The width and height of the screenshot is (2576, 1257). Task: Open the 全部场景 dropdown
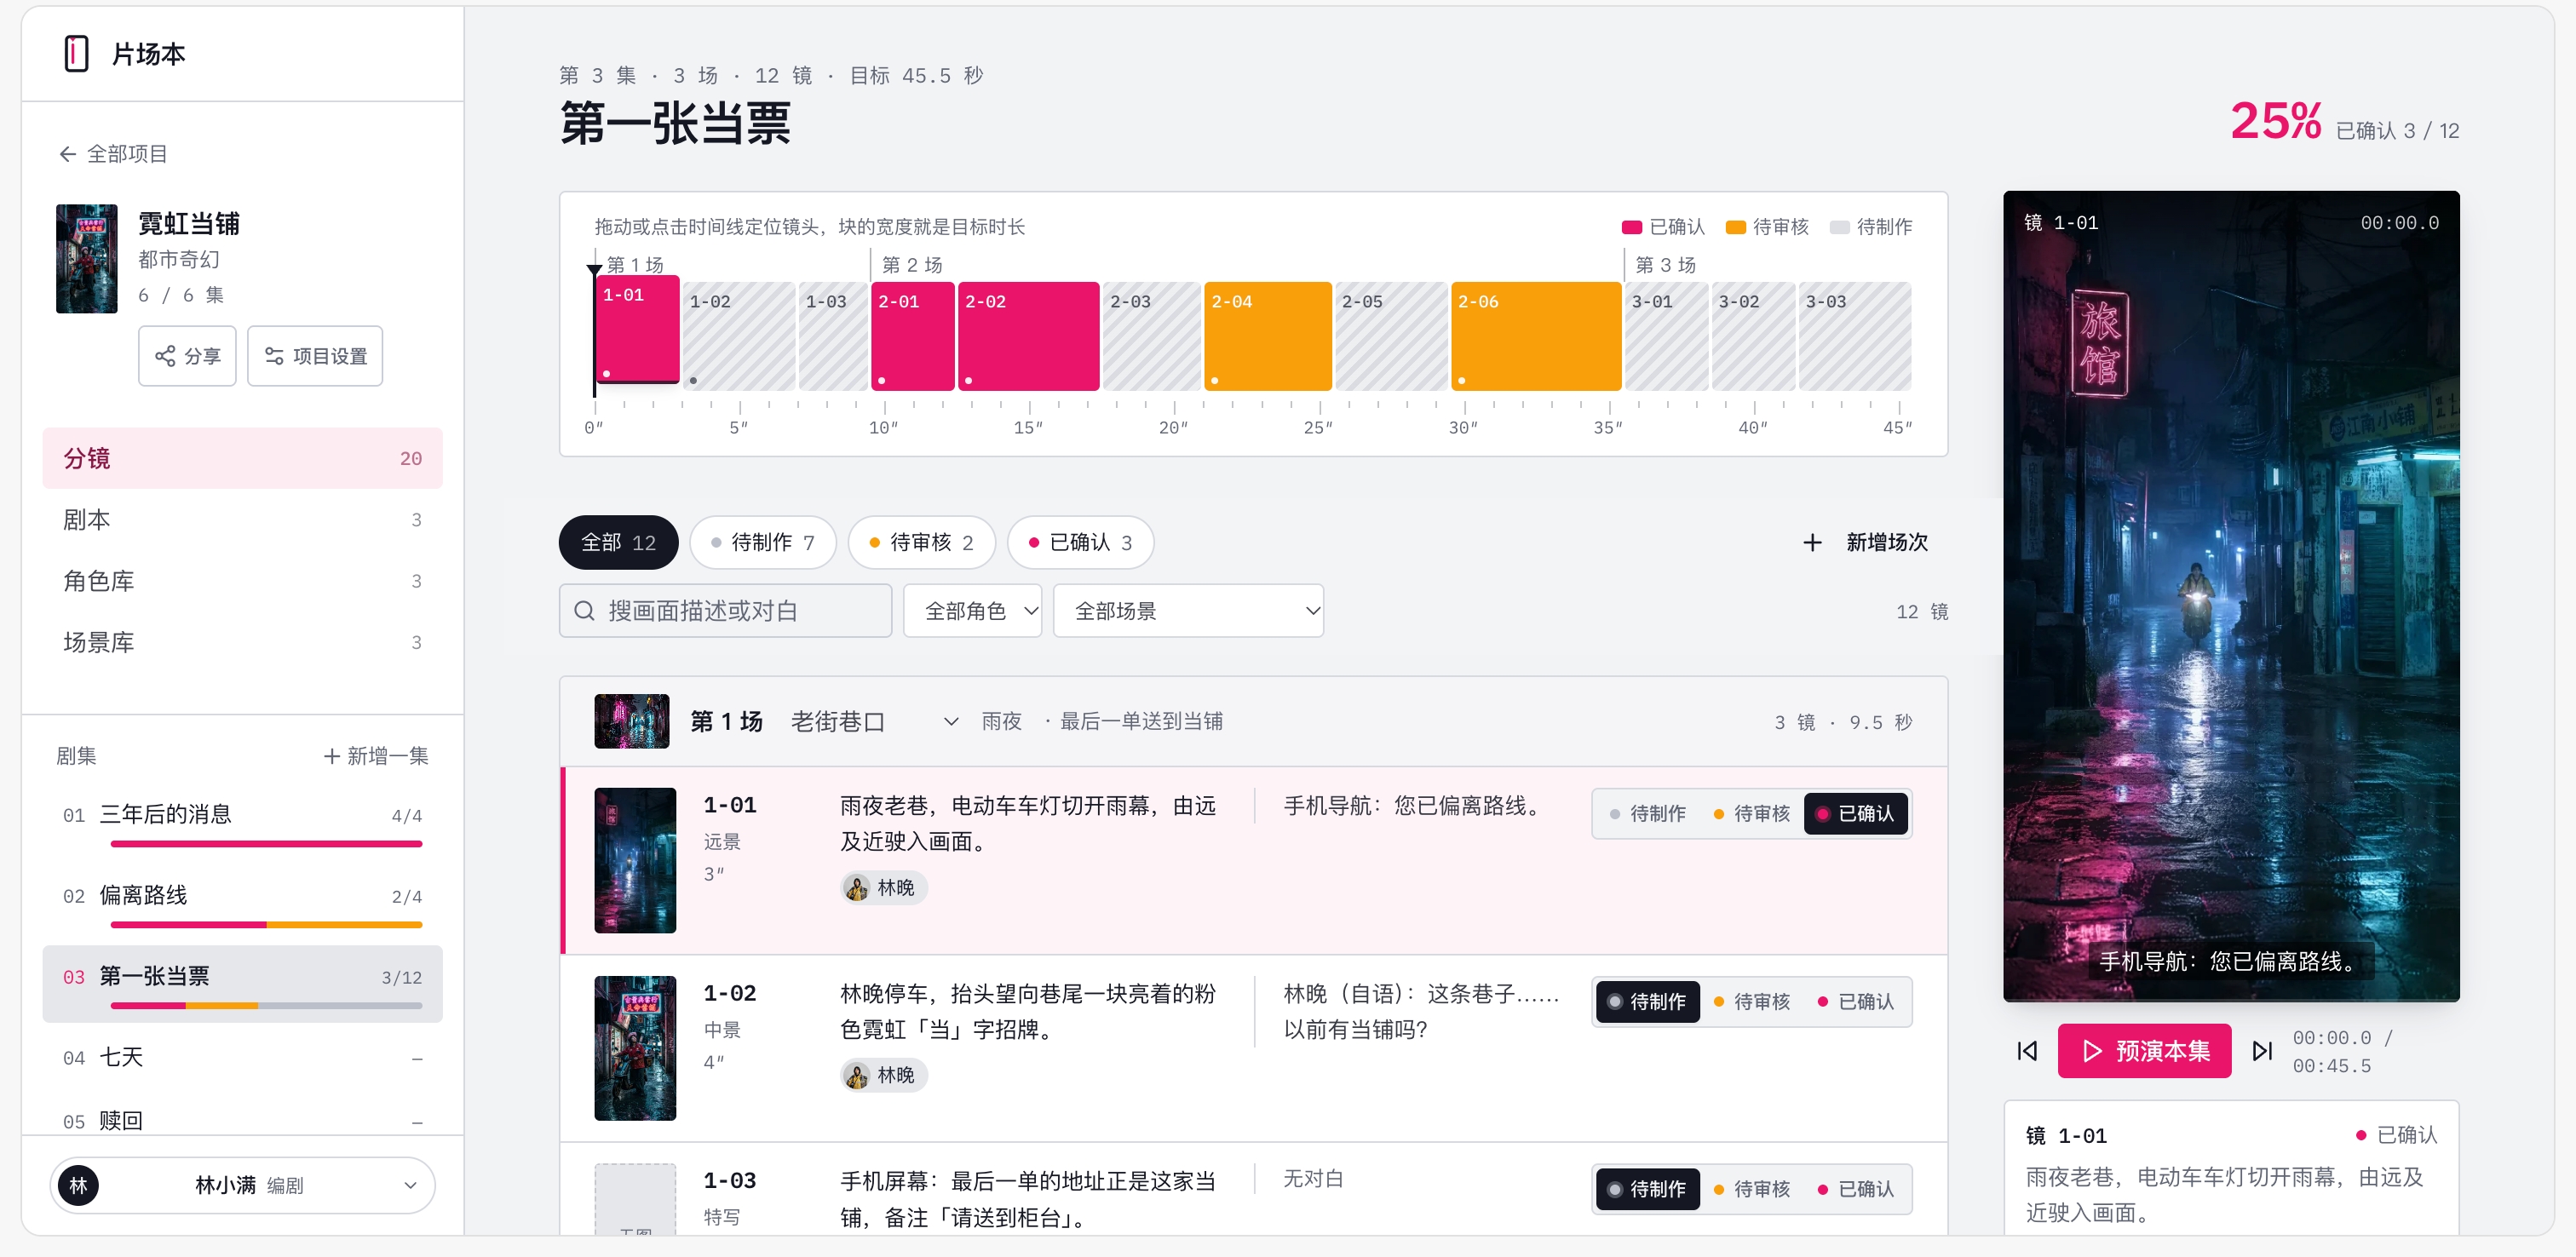[1188, 611]
